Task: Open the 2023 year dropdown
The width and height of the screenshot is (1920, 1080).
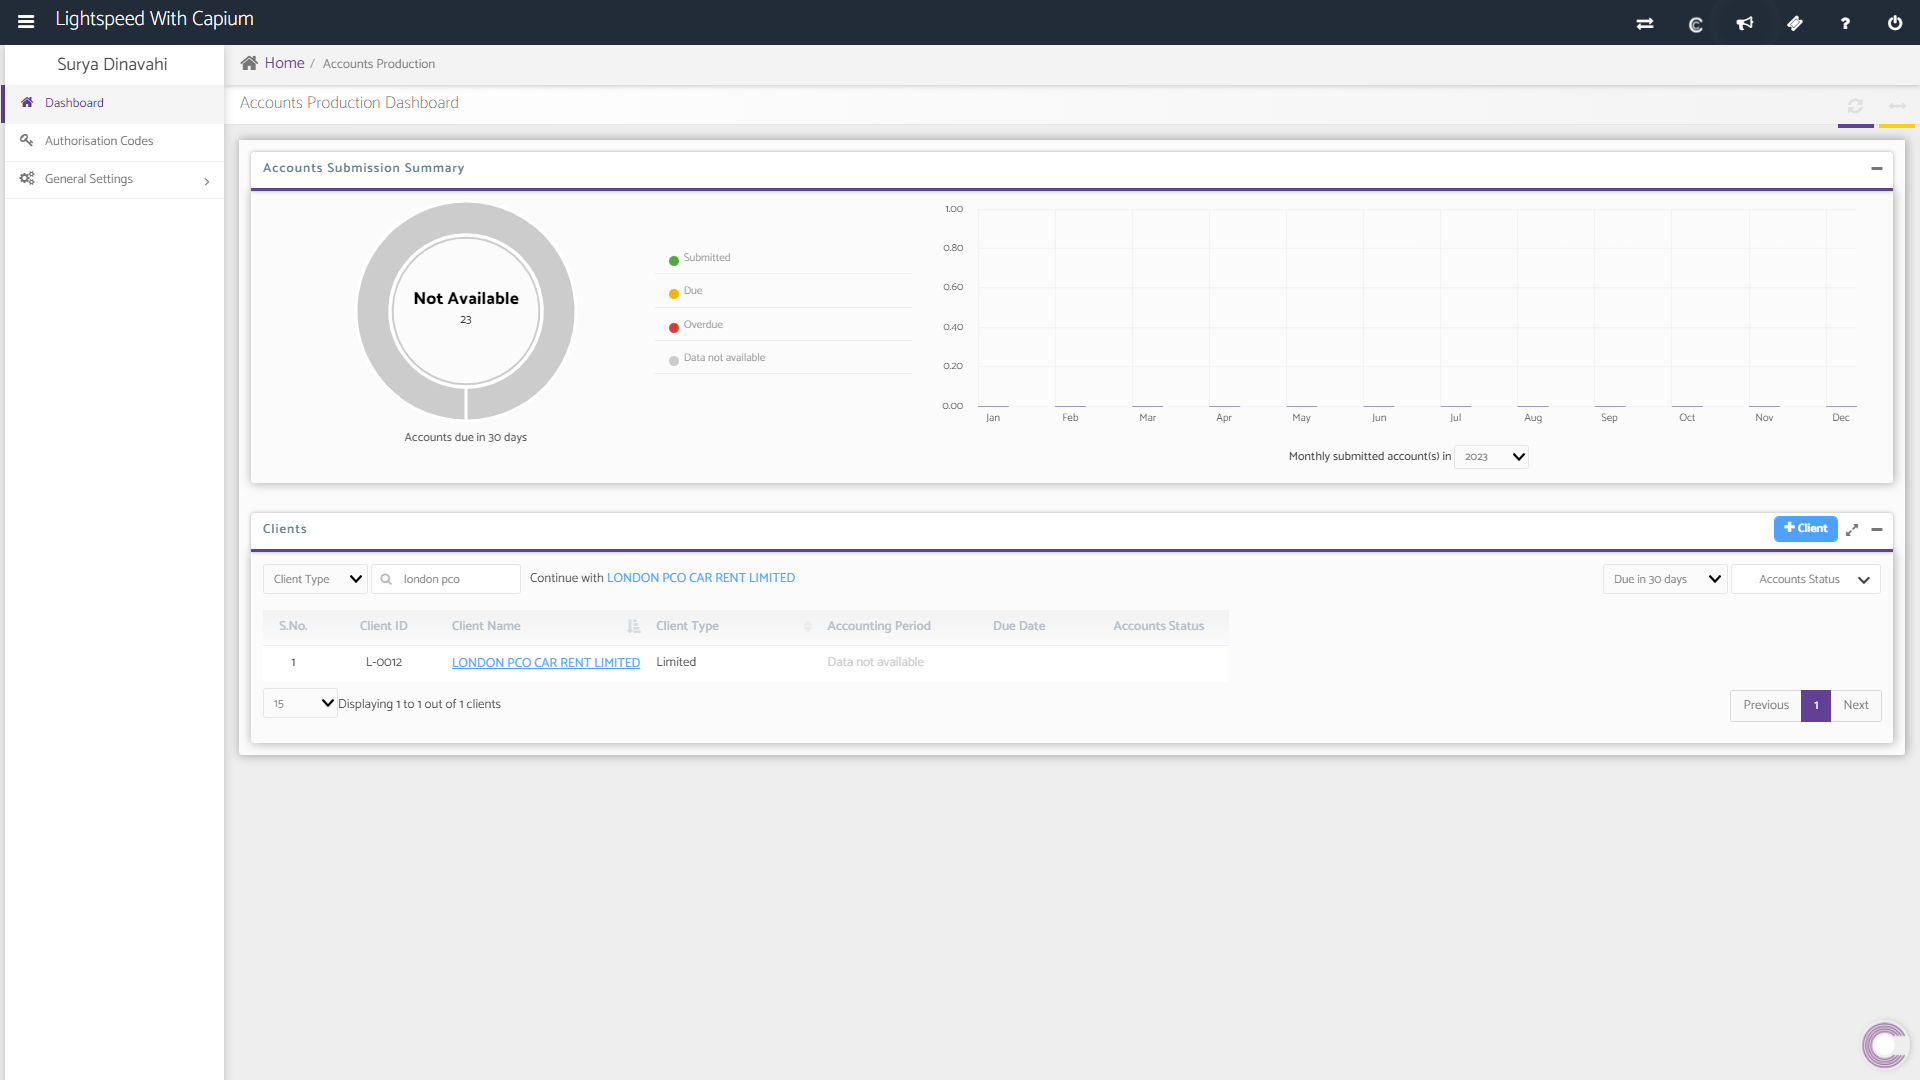Action: tap(1492, 457)
